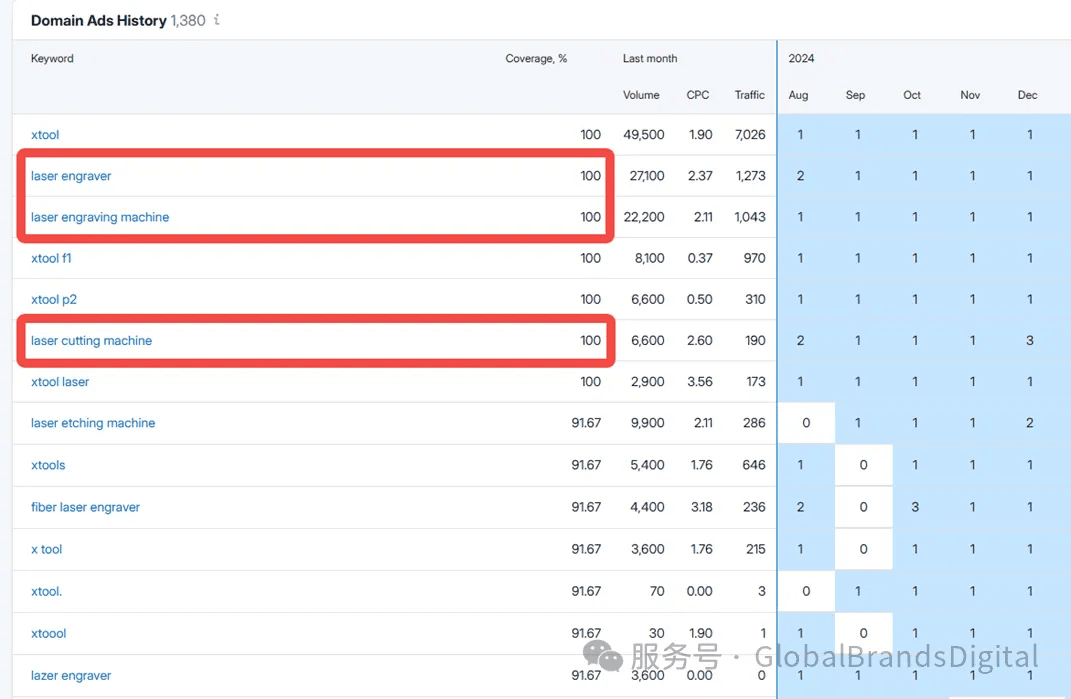The width and height of the screenshot is (1071, 699).
Task: Open the 'xtools' keyword link
Action: coord(48,465)
